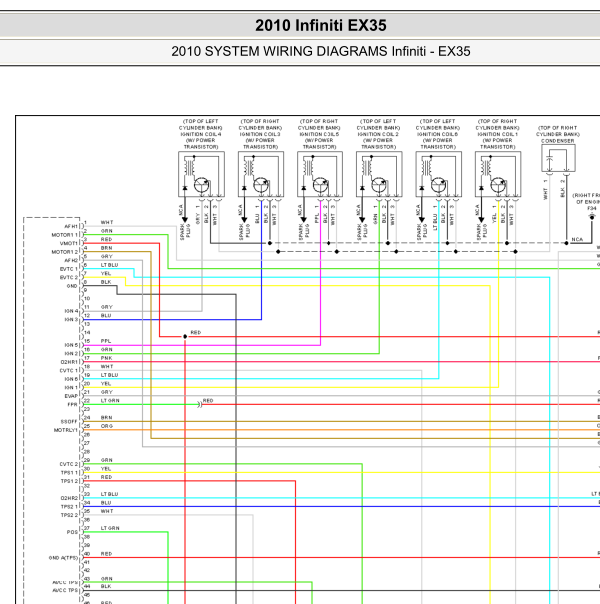Click the IGN 2 pin label

pyautogui.click(x=71, y=354)
